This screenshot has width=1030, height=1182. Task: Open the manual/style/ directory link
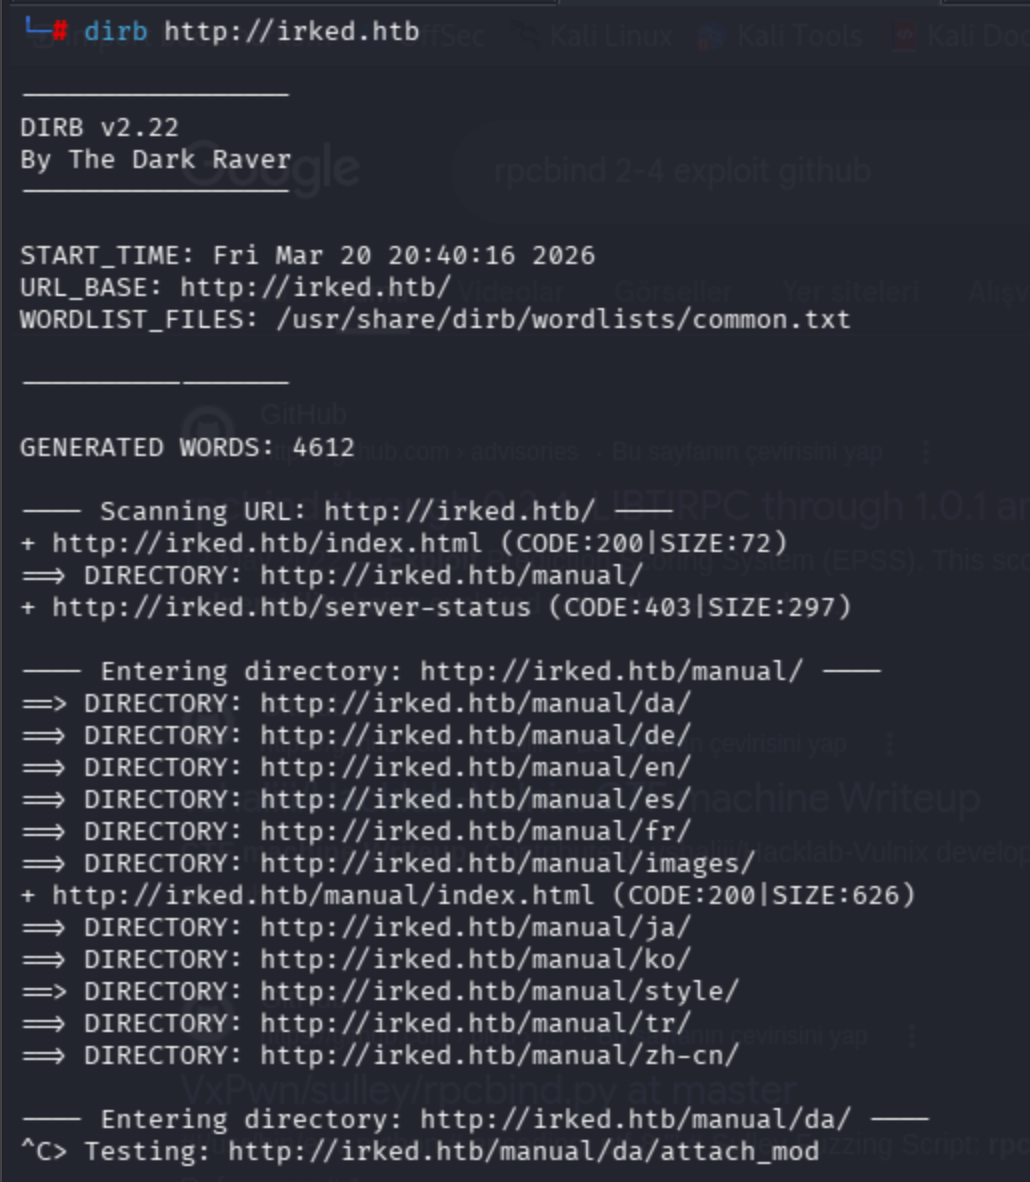coord(499,991)
